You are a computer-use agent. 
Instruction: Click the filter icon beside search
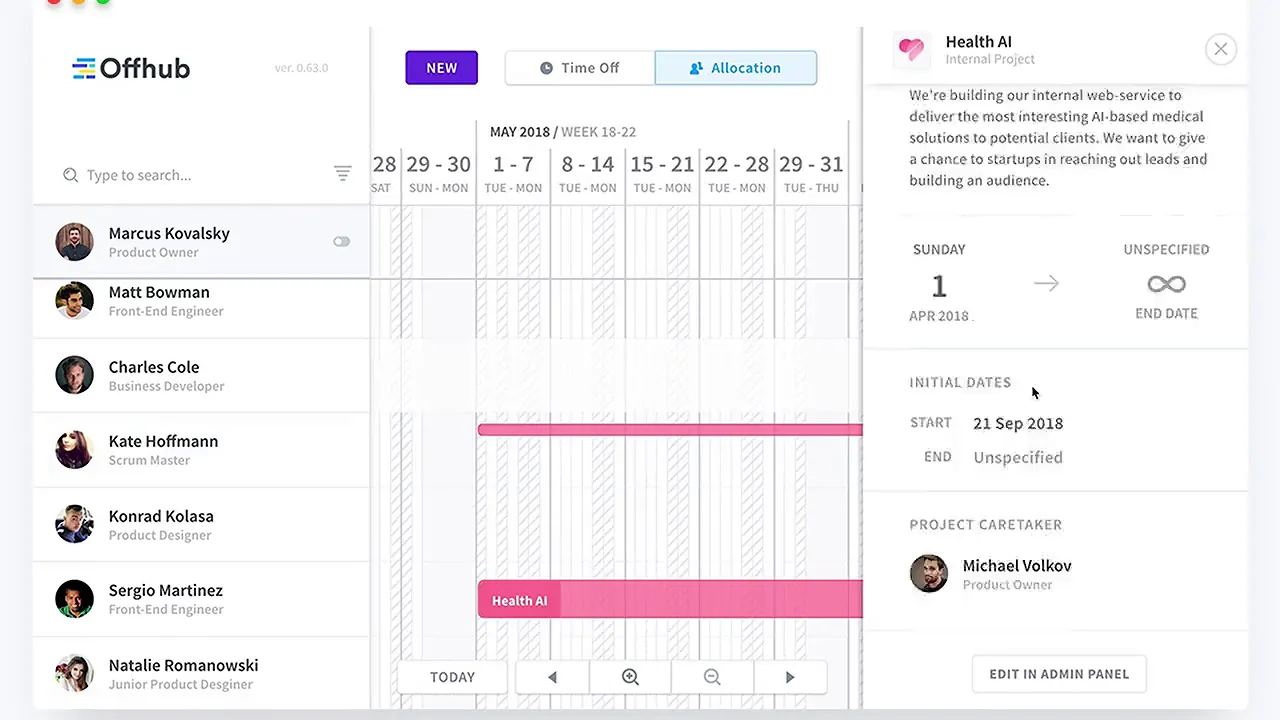(x=342, y=174)
